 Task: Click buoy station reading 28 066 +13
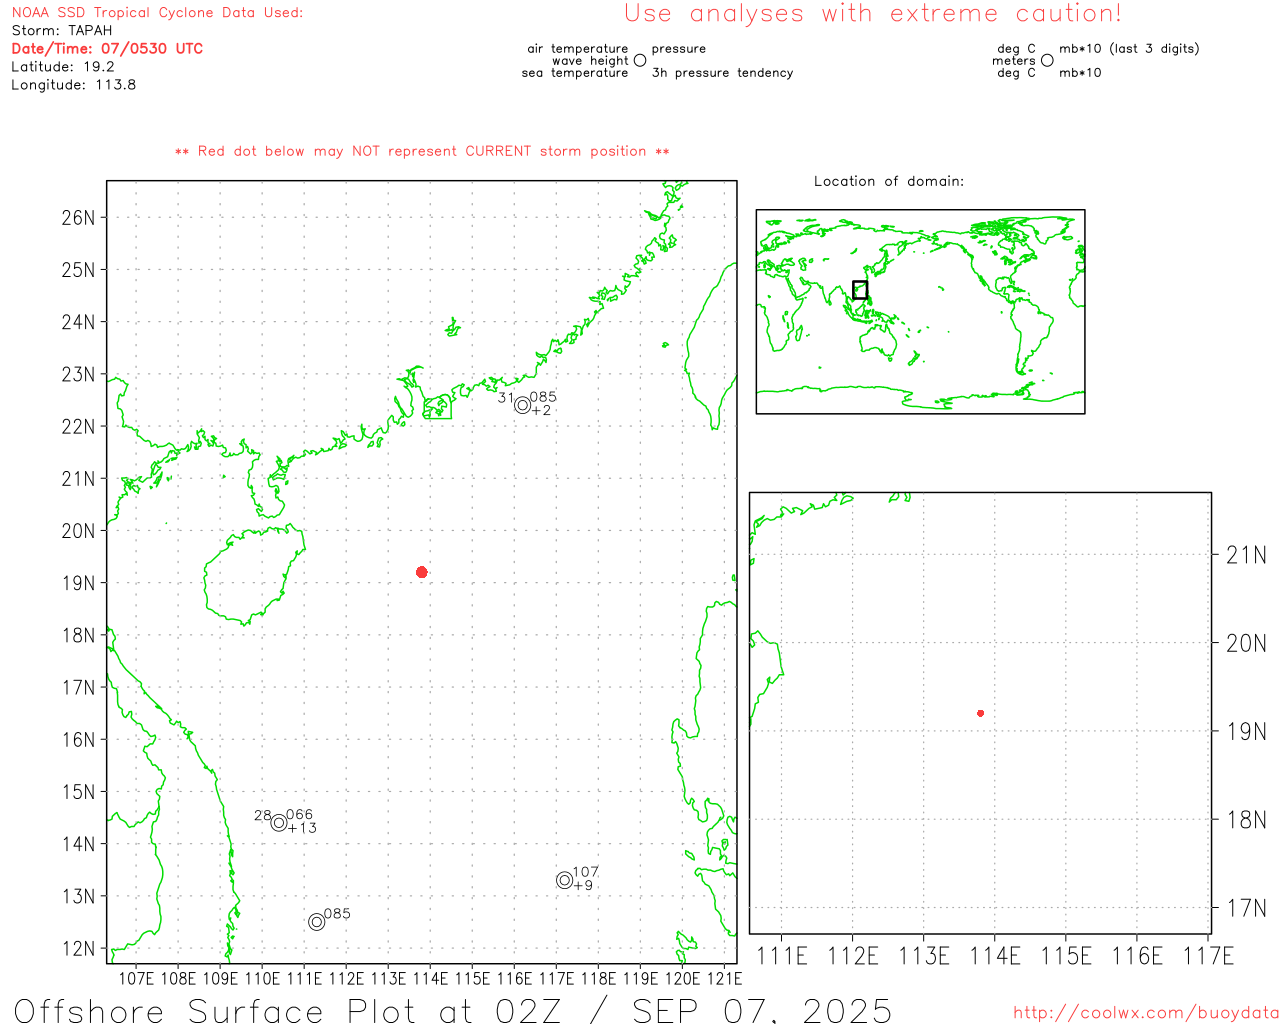click(279, 822)
